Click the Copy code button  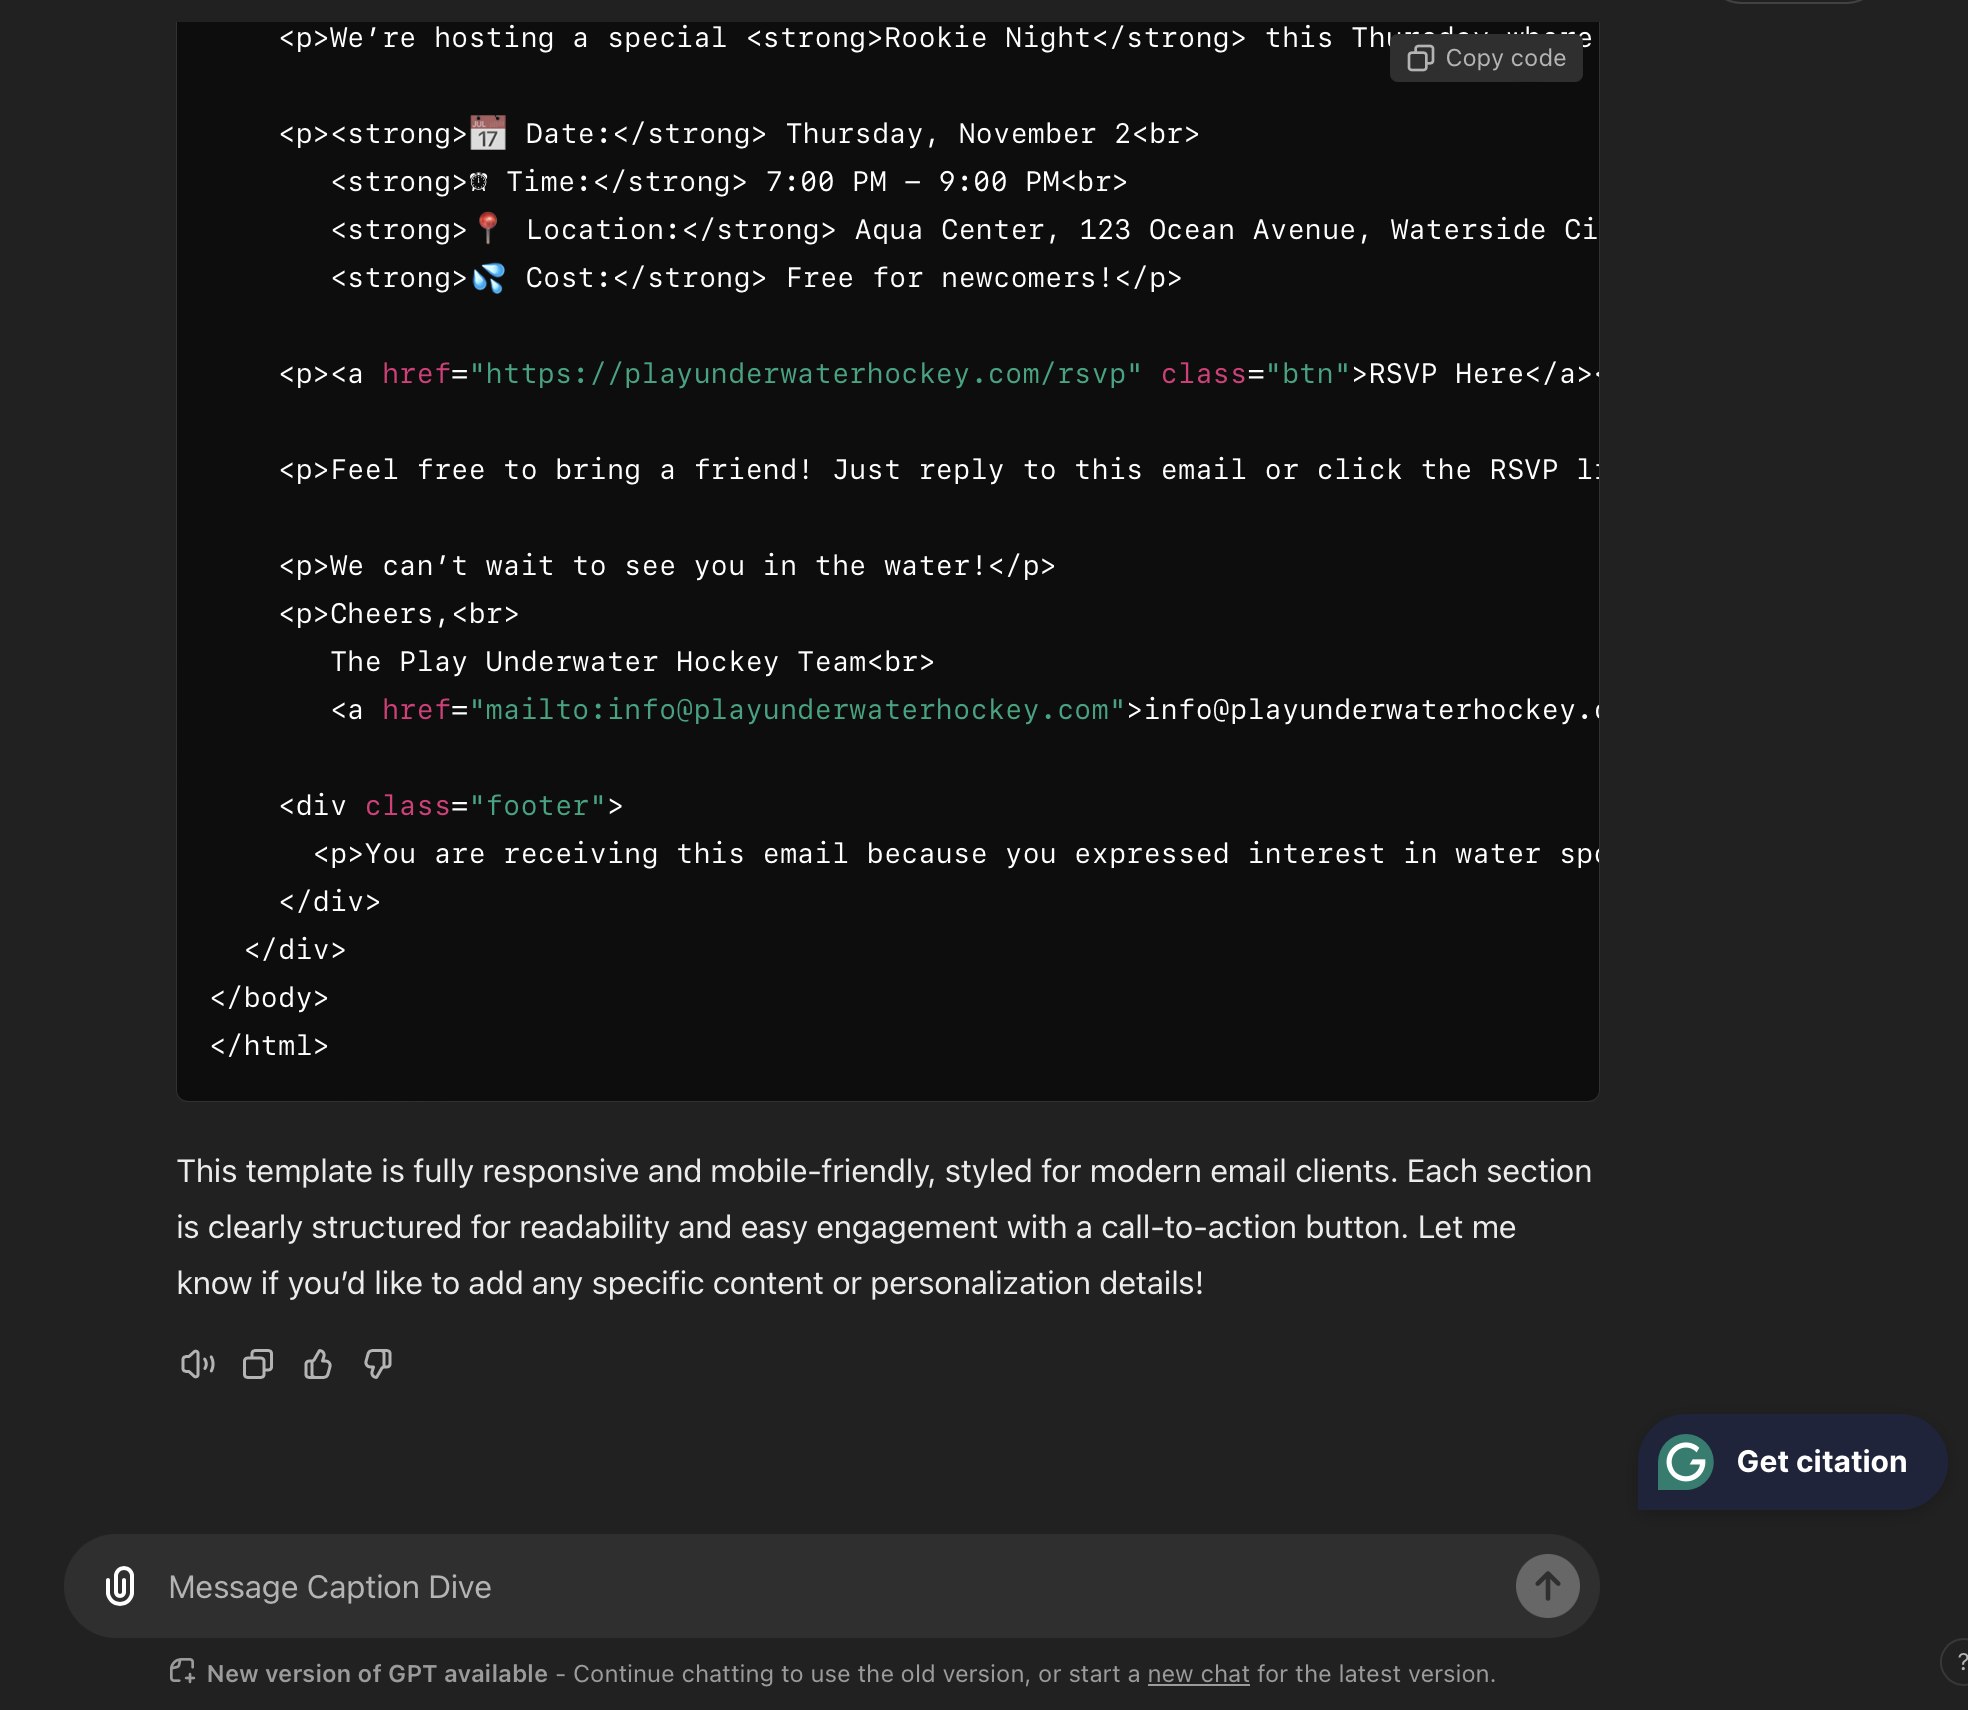1486,58
